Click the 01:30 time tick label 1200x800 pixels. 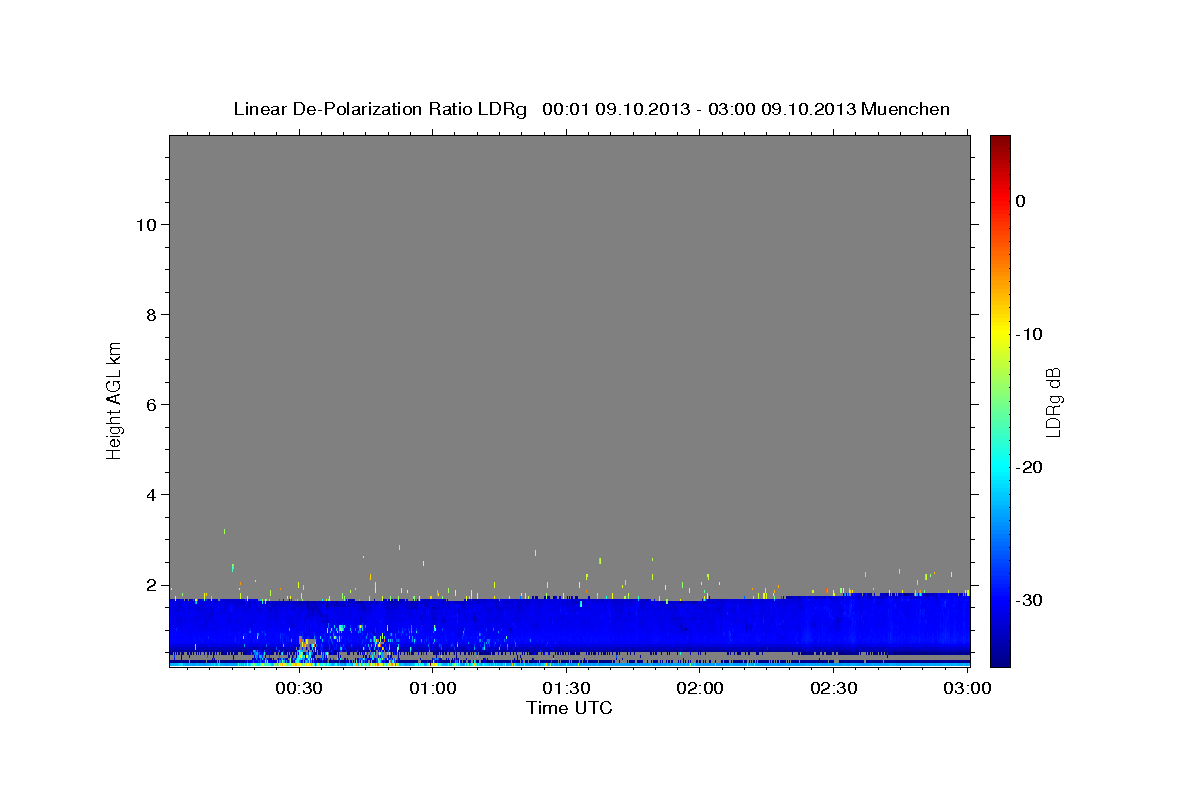click(x=566, y=689)
